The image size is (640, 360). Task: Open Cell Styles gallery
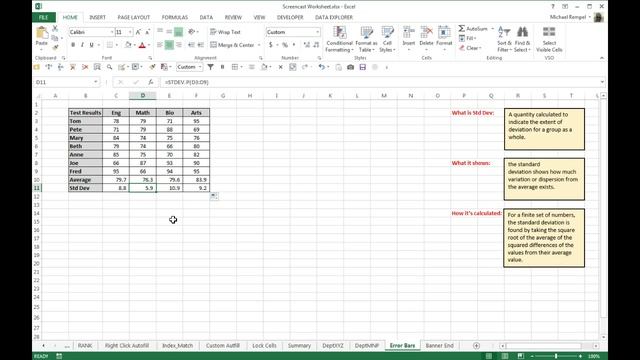click(x=387, y=39)
